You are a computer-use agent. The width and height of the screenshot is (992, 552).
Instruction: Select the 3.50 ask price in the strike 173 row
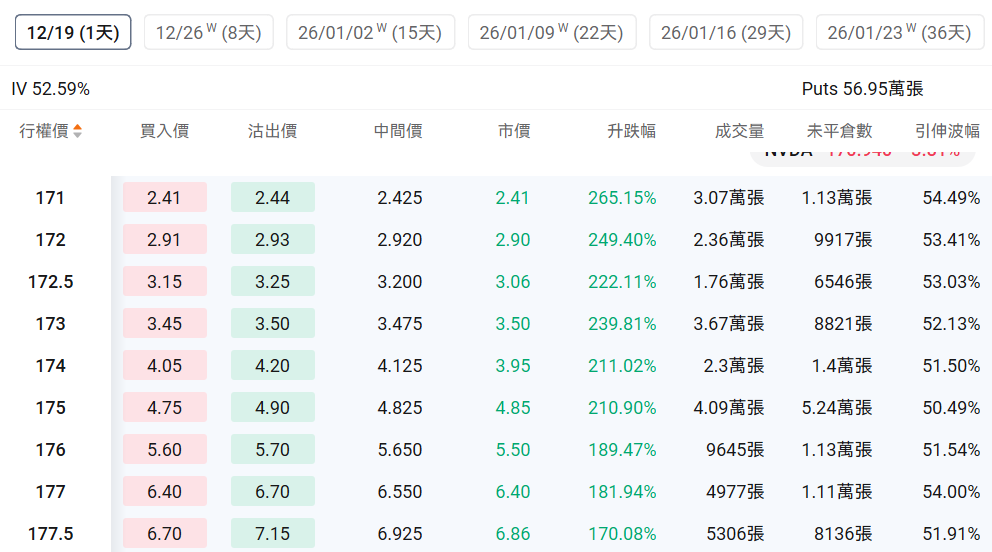[272, 324]
